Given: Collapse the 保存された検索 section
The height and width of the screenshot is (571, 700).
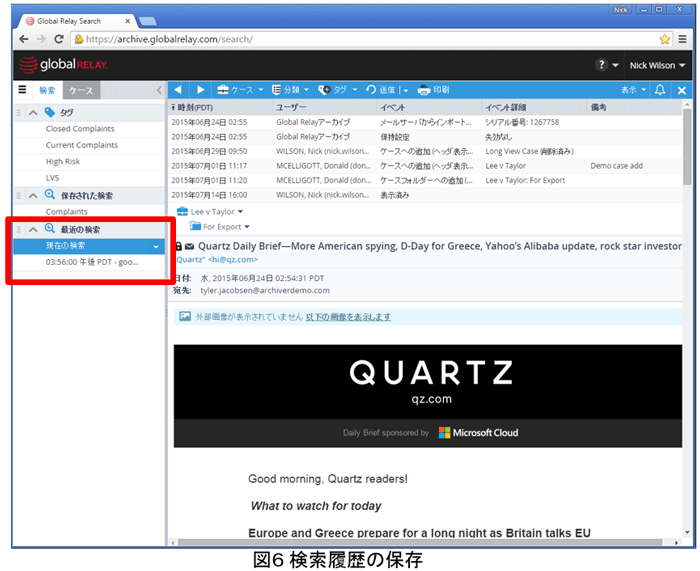Looking at the screenshot, I should (33, 196).
